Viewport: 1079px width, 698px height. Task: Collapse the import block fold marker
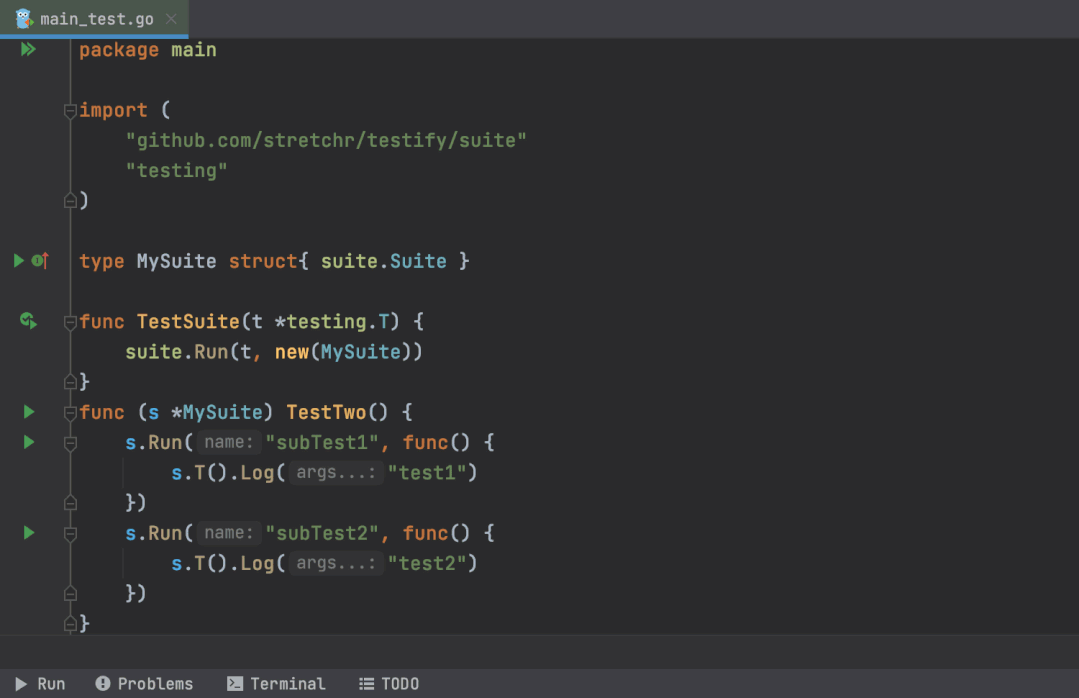click(70, 111)
